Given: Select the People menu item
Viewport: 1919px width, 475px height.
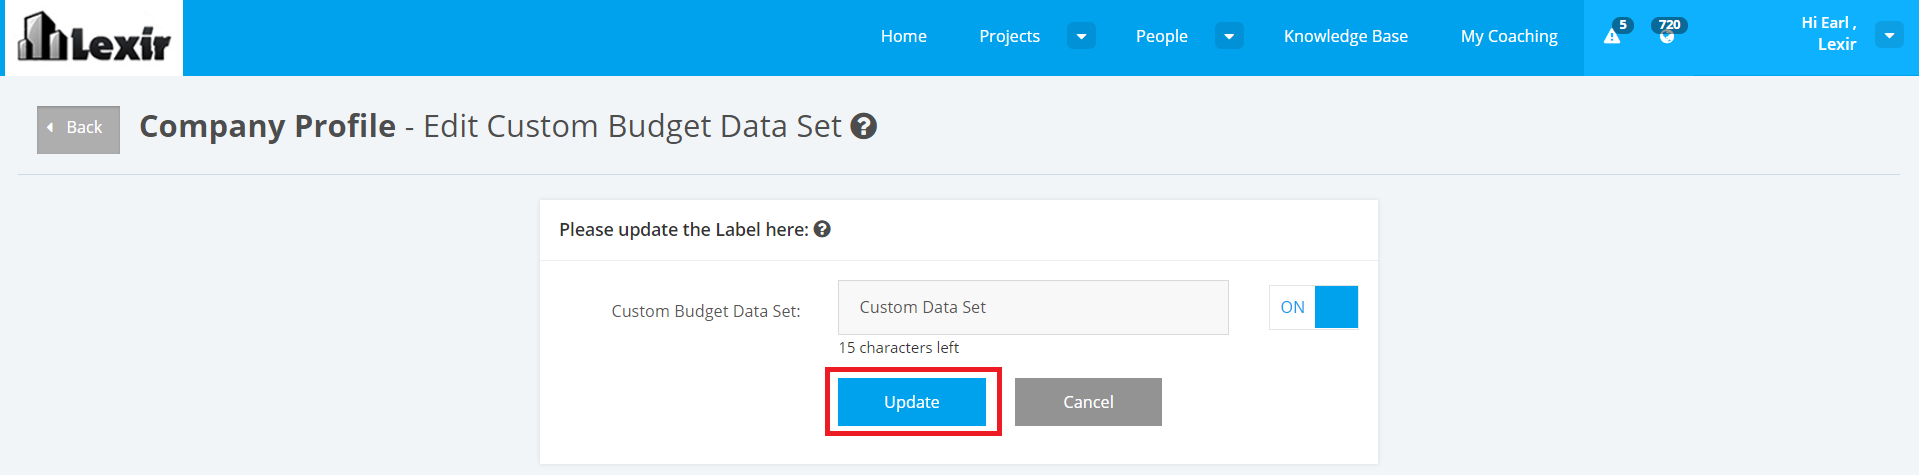Looking at the screenshot, I should pyautogui.click(x=1161, y=36).
